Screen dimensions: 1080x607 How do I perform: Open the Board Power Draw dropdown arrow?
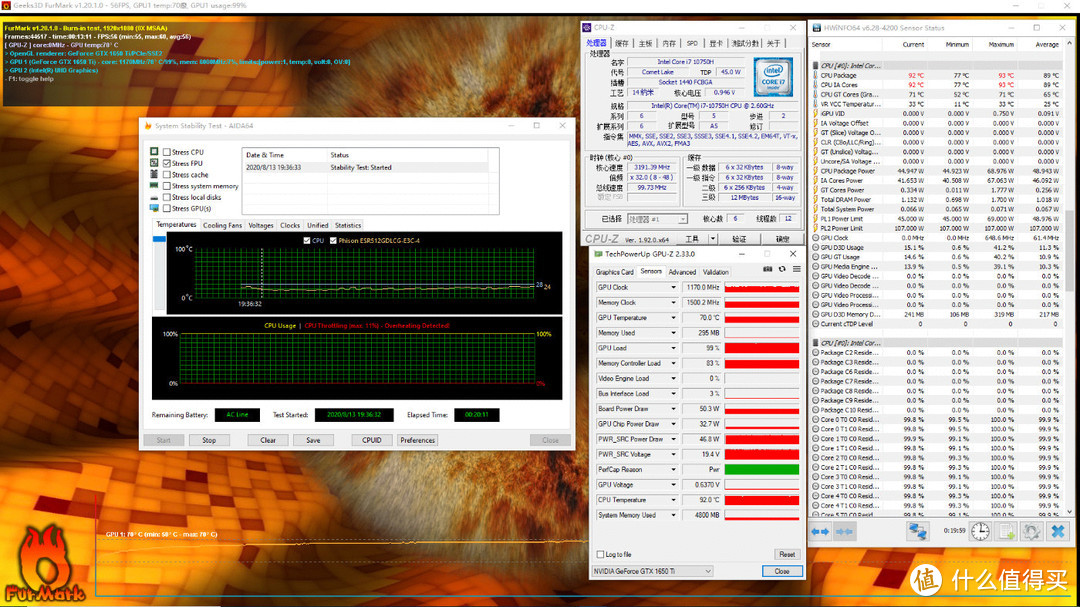click(673, 409)
